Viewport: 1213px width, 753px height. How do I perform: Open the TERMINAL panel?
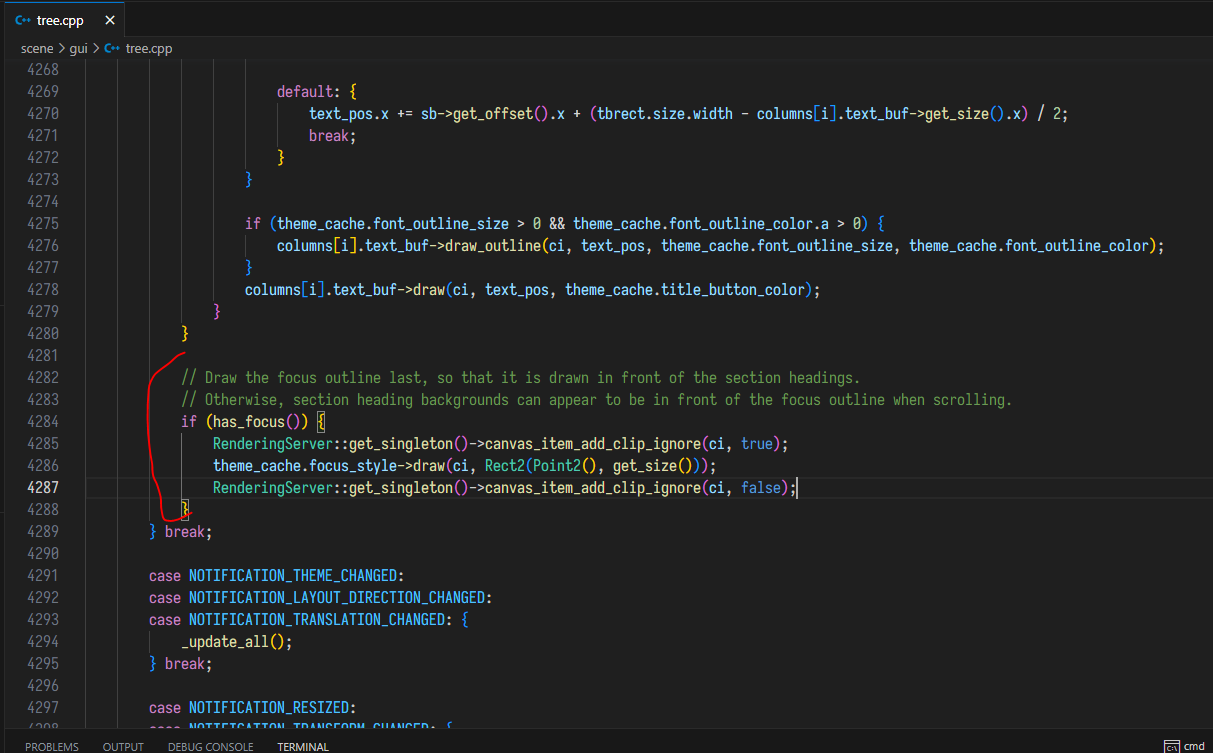click(x=302, y=746)
